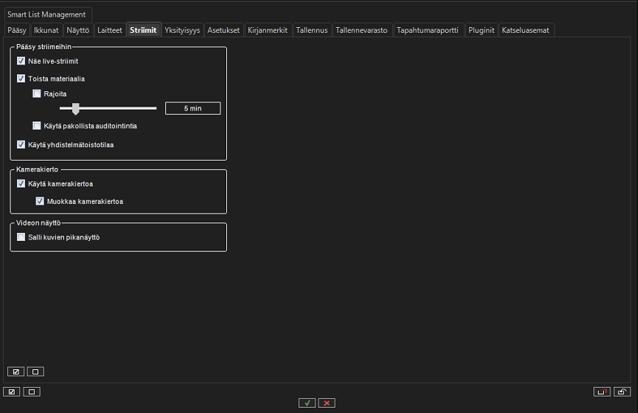The image size is (638, 413).
Task: Go to the Asetukset tab
Action: pyautogui.click(x=223, y=30)
